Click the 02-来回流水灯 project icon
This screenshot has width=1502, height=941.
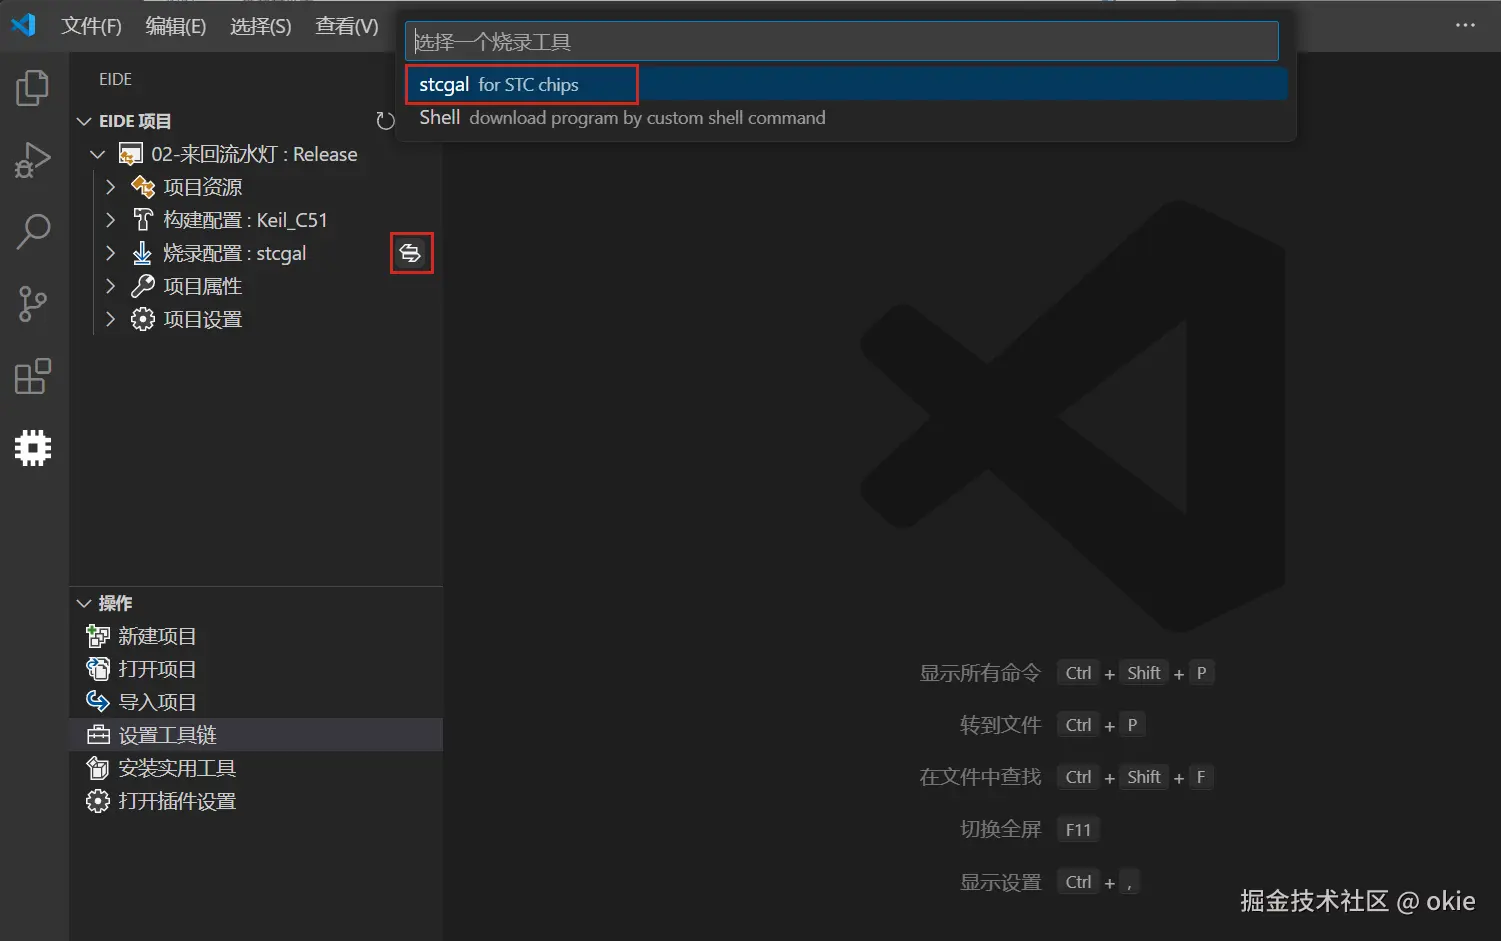coord(130,154)
